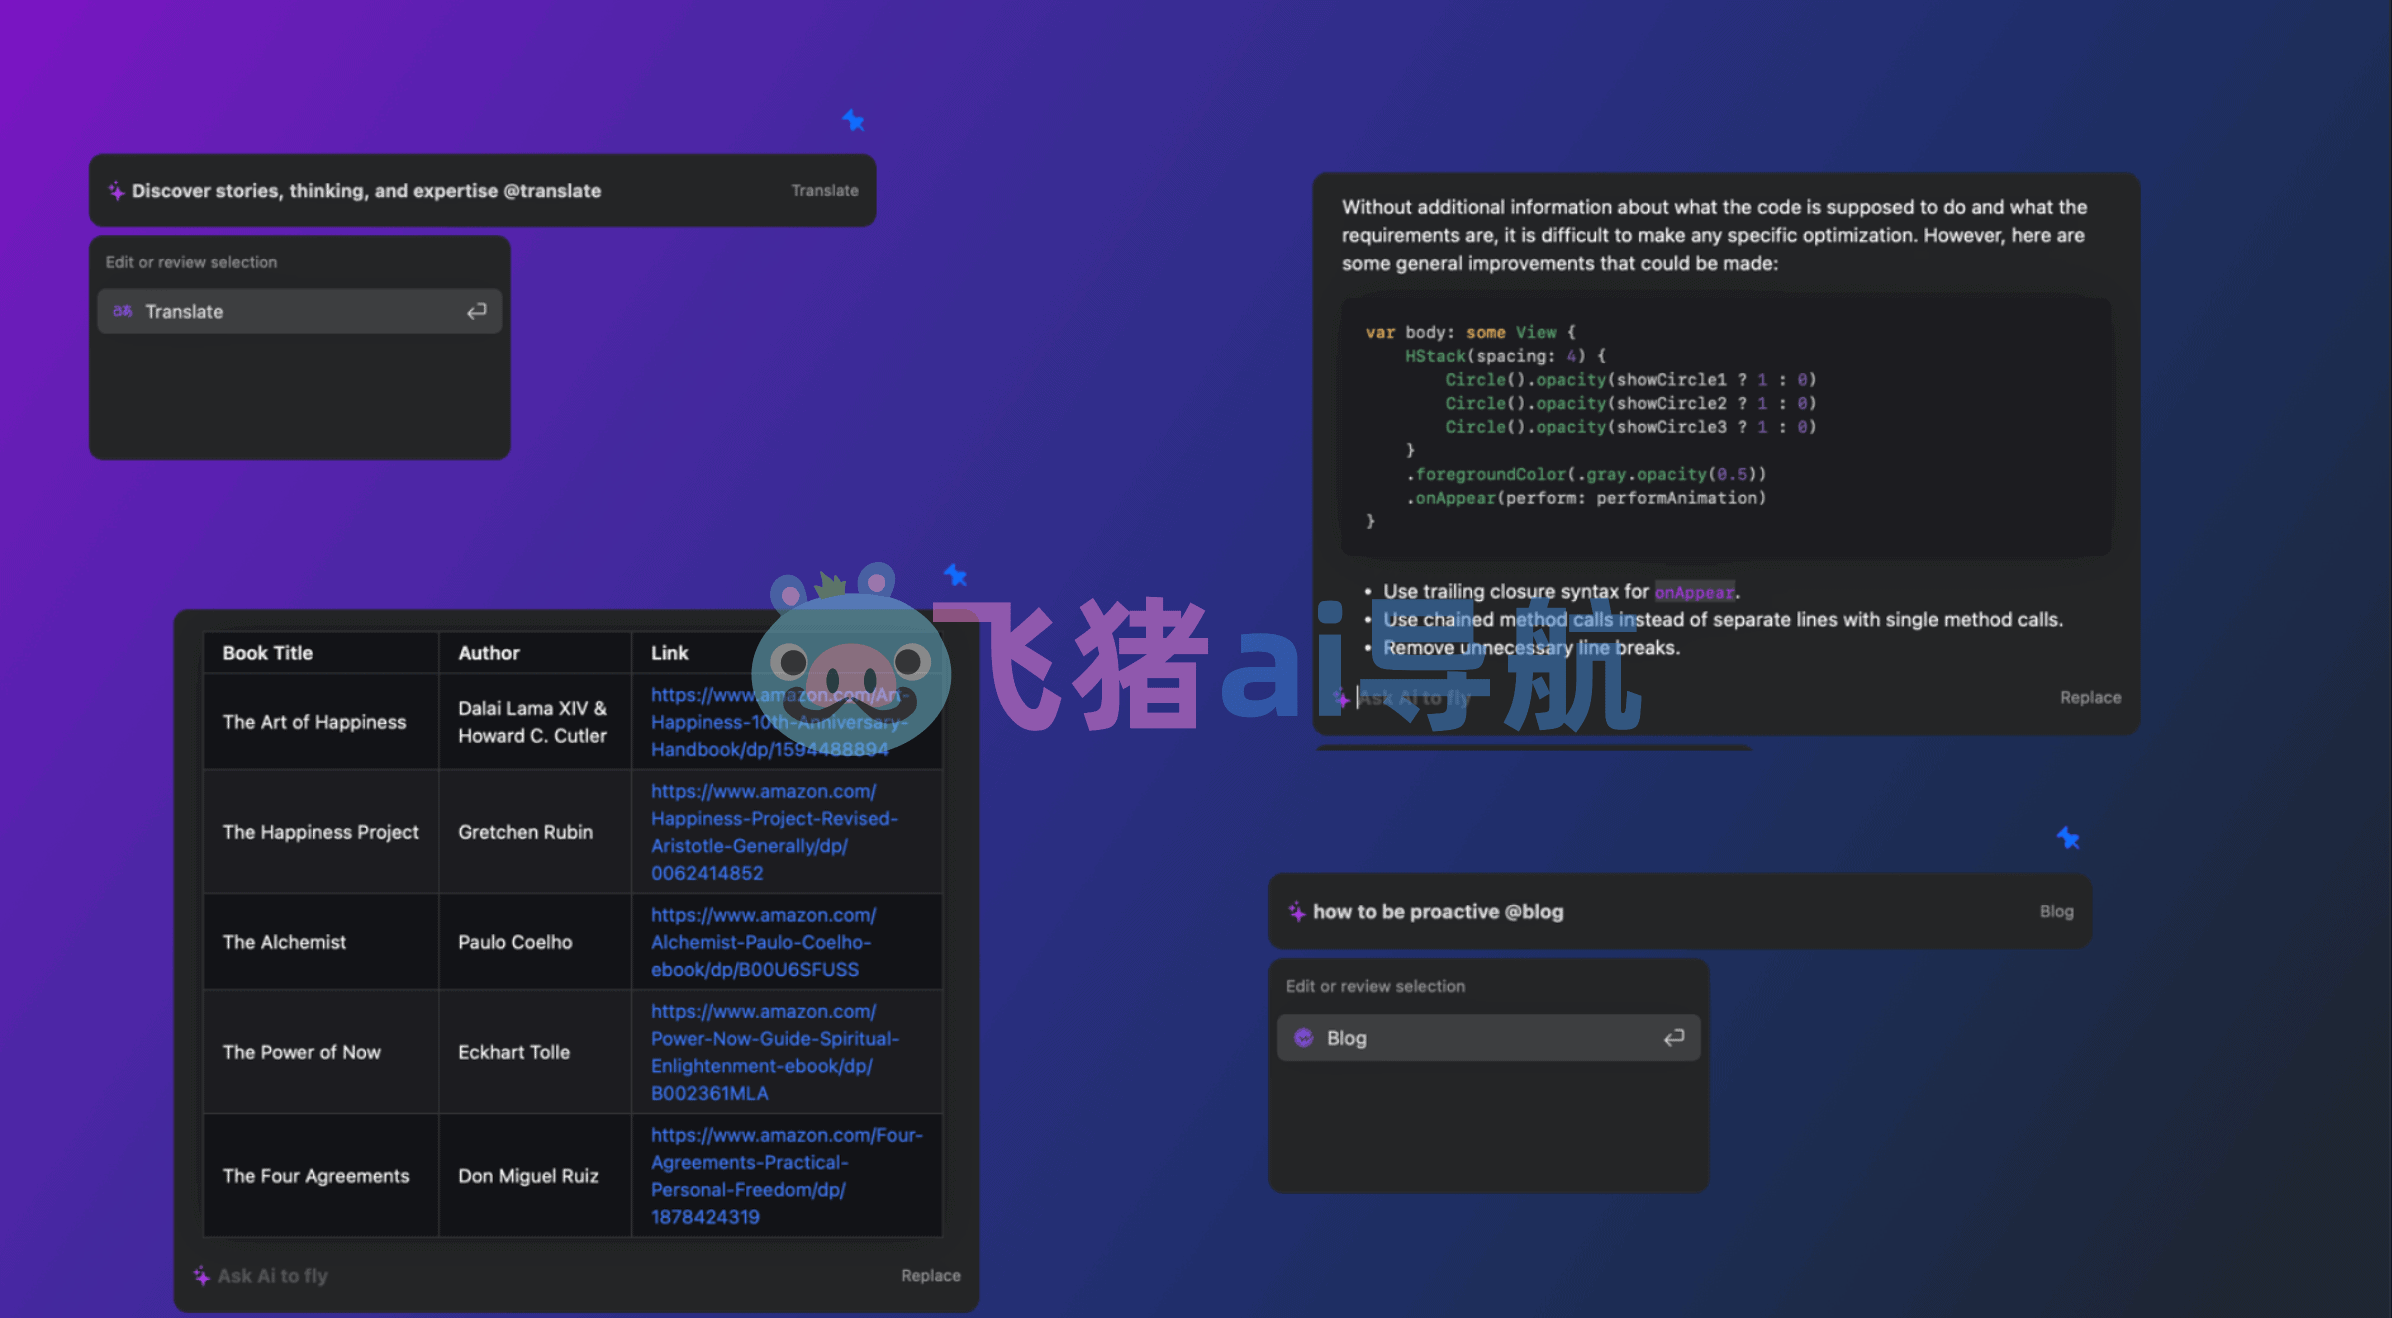This screenshot has width=2392, height=1318.
Task: Open The Four Agreements Amazon link
Action: tap(787, 1176)
